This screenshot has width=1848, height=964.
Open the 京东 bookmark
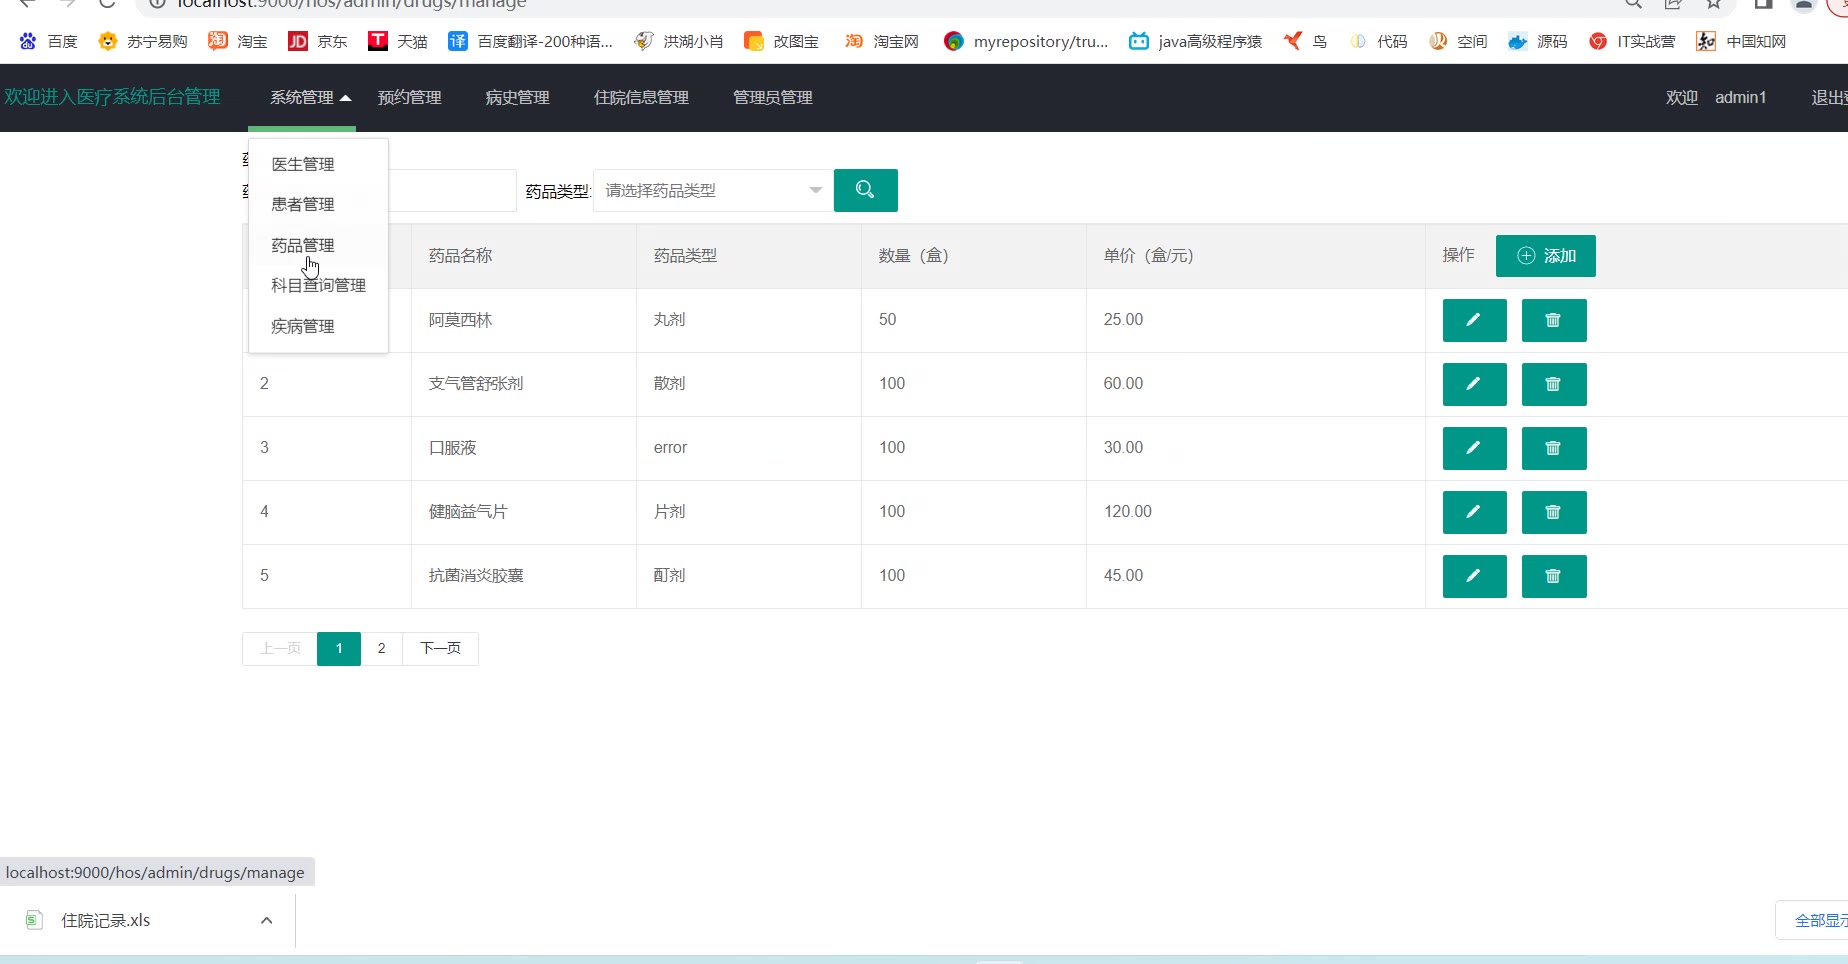(x=317, y=41)
